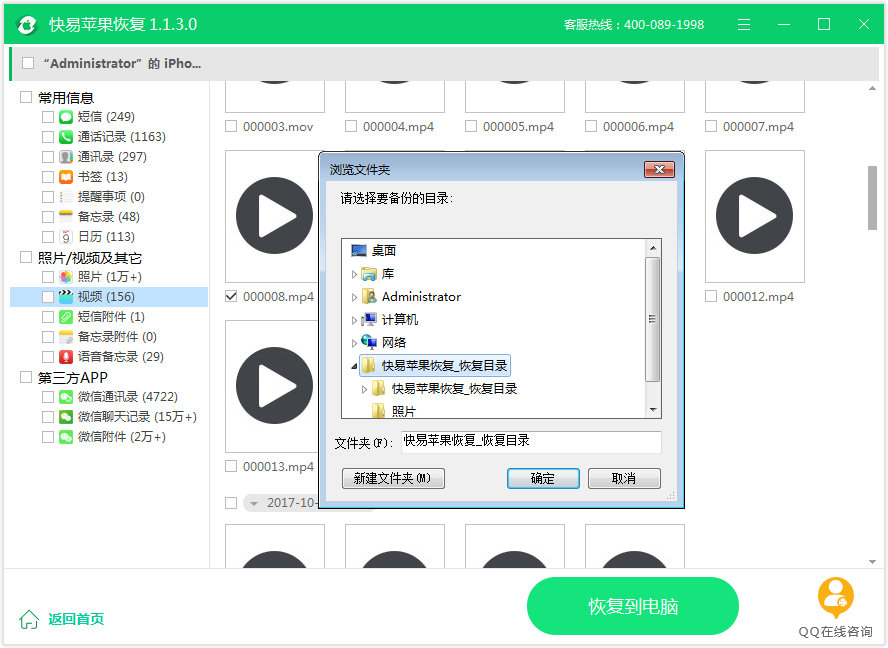The height and width of the screenshot is (648, 888).
Task: Click the 微信通讯录 WeChat icon
Action: (x=66, y=397)
